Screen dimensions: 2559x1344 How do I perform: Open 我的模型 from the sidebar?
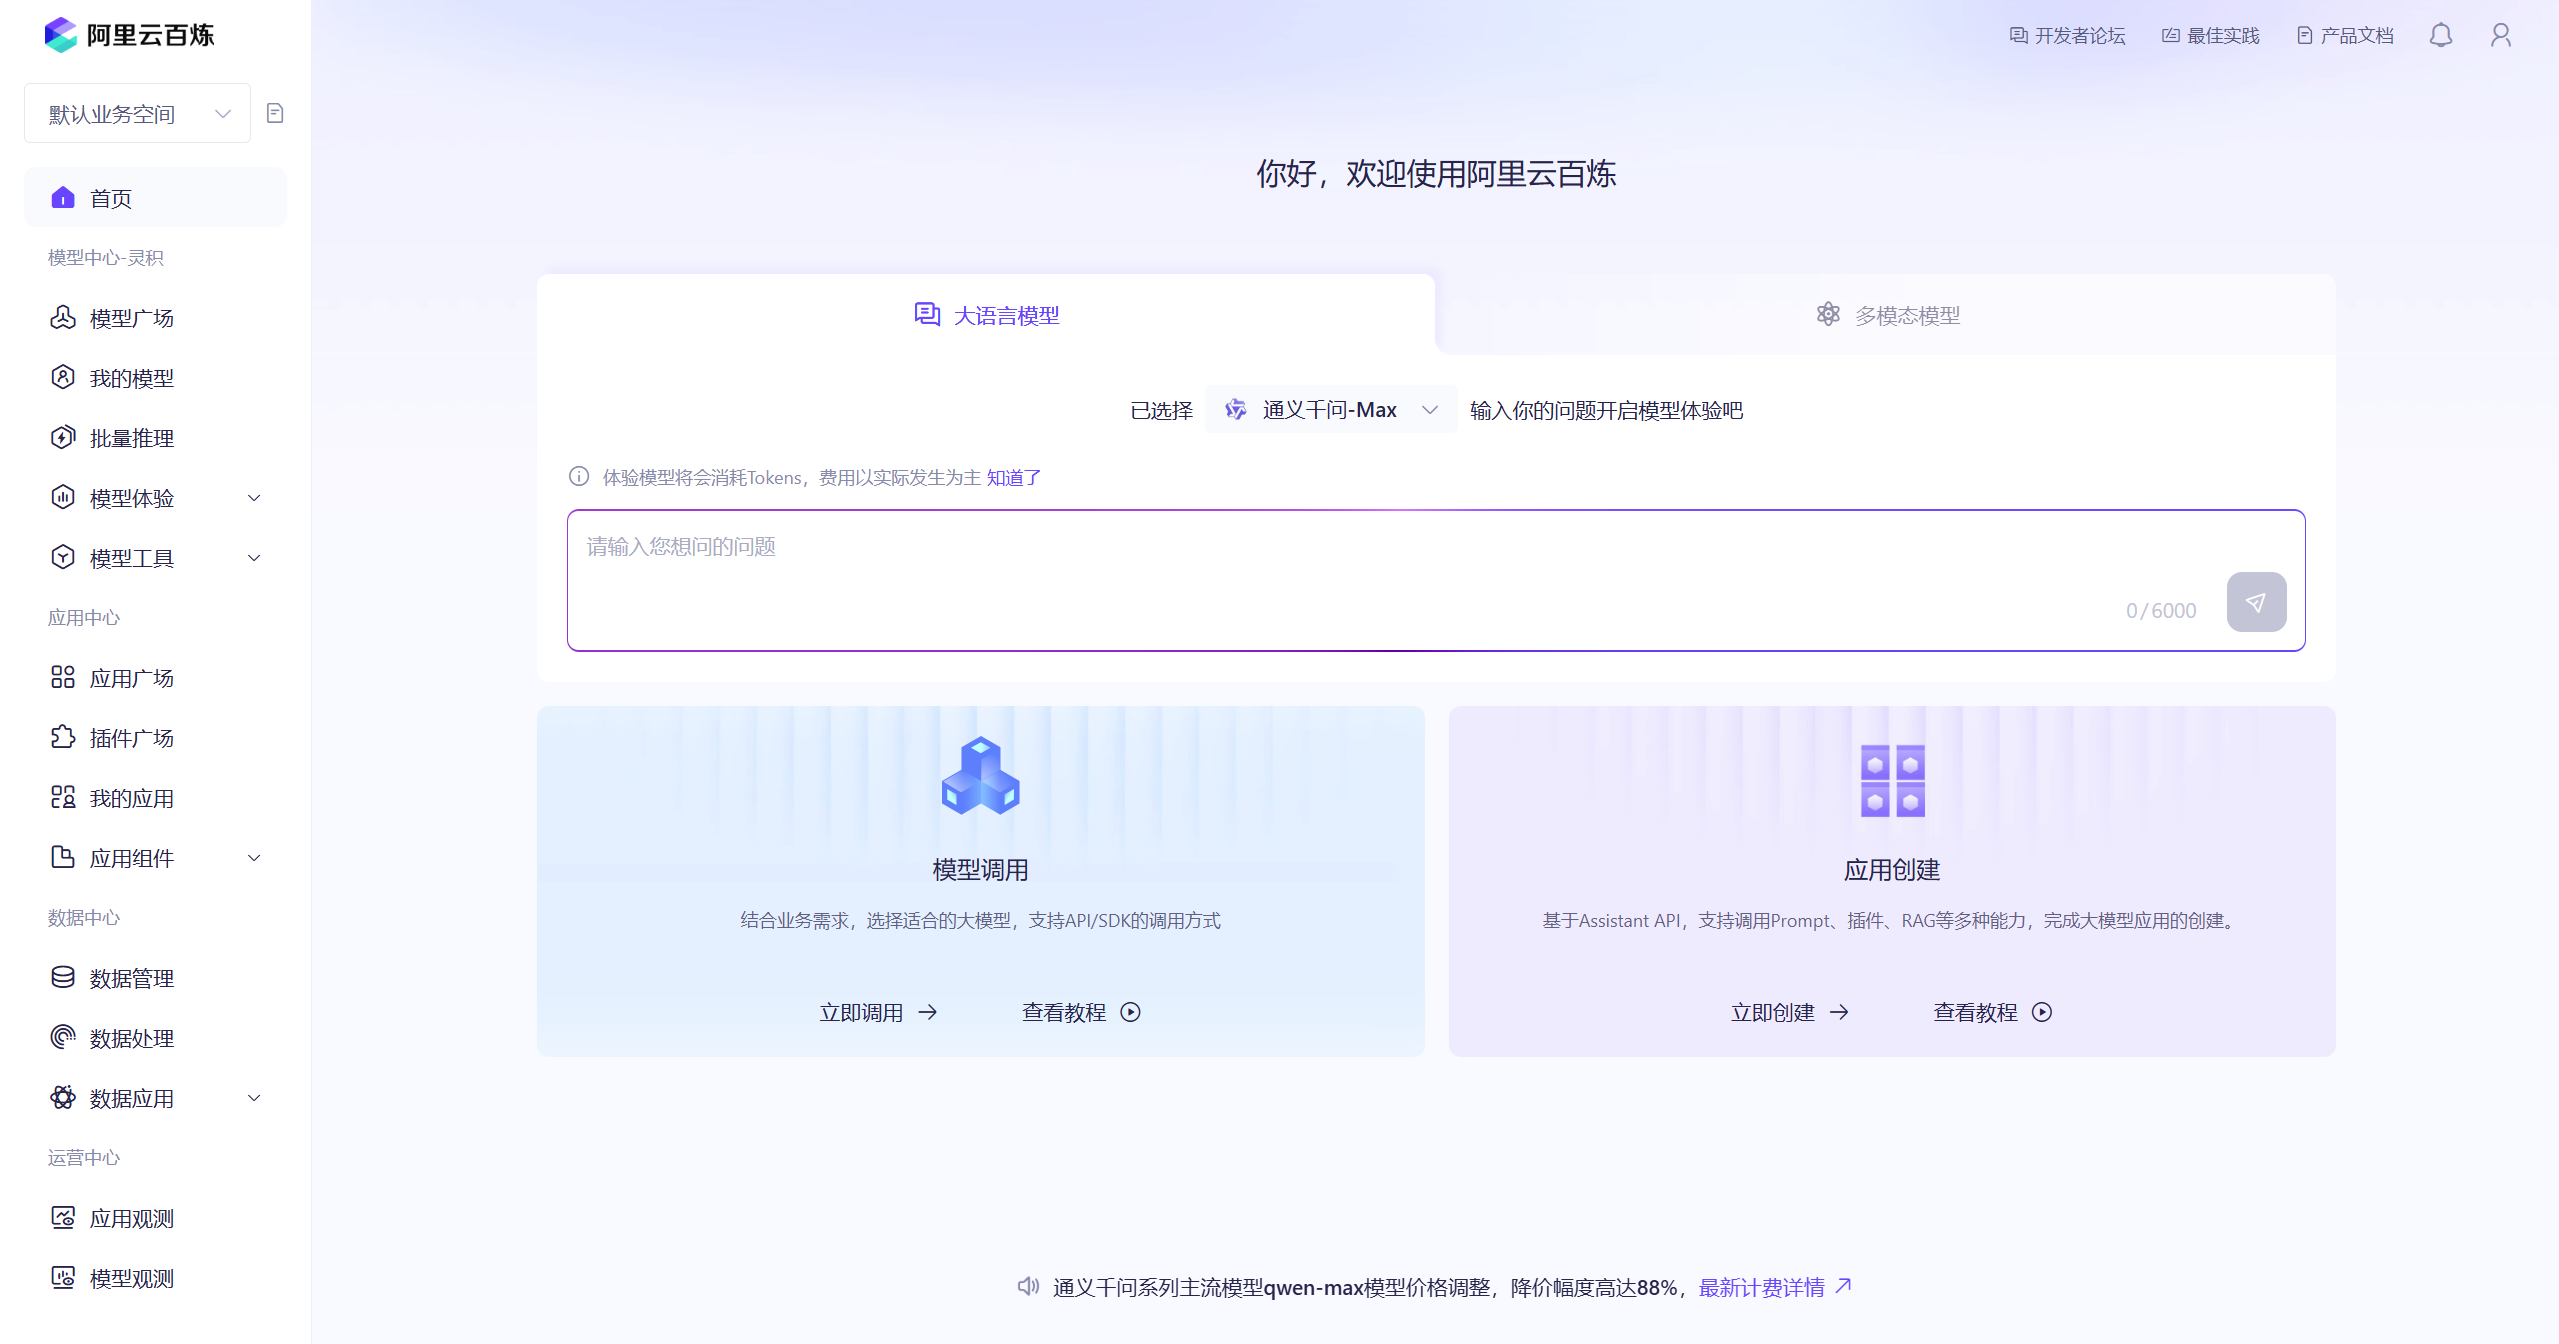click(156, 378)
